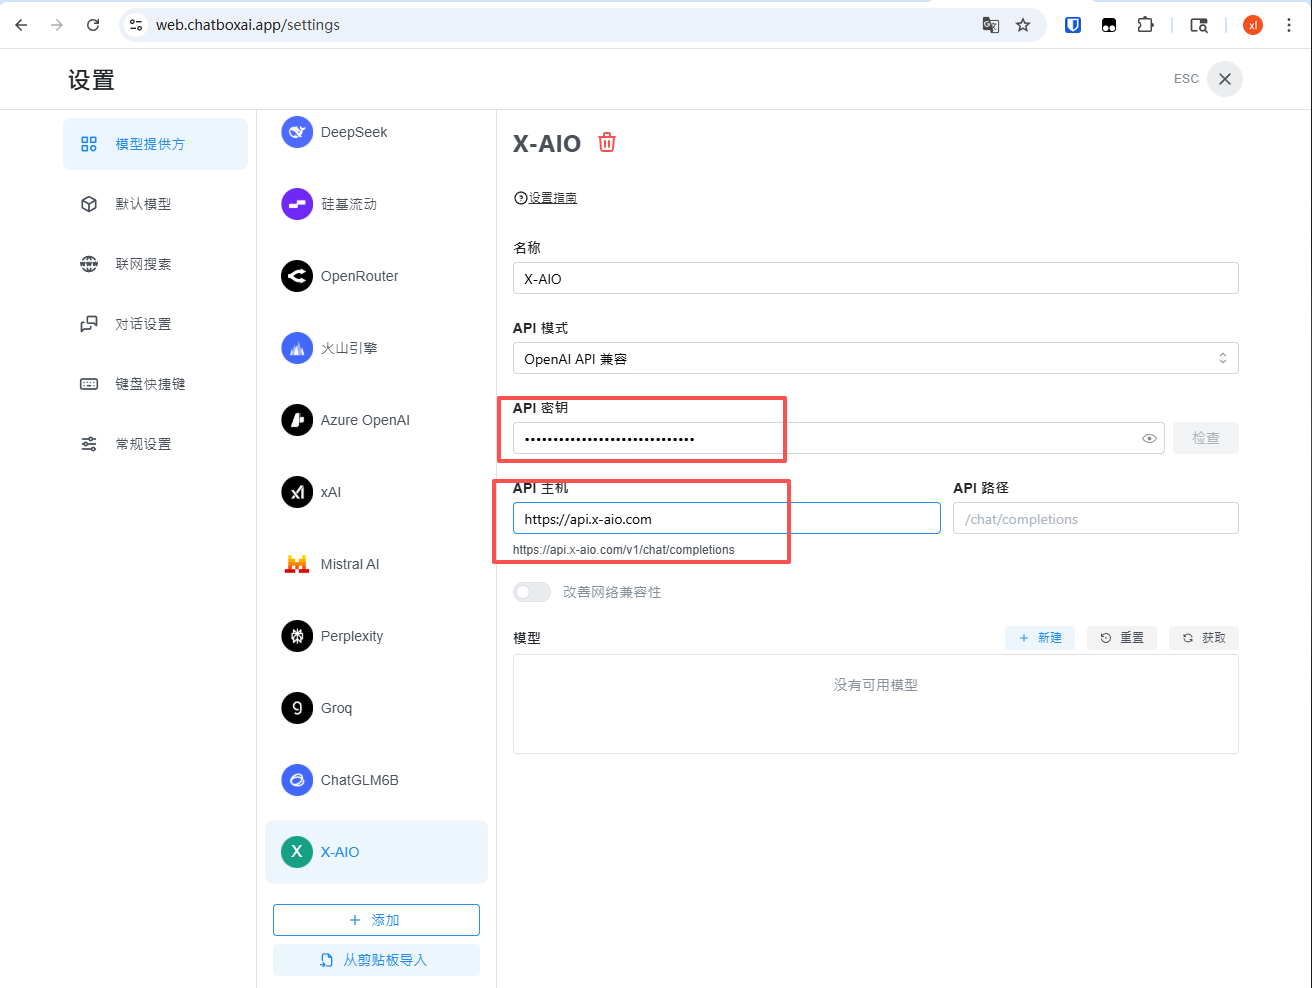
Task: Click the 新建 model button
Action: click(1040, 638)
